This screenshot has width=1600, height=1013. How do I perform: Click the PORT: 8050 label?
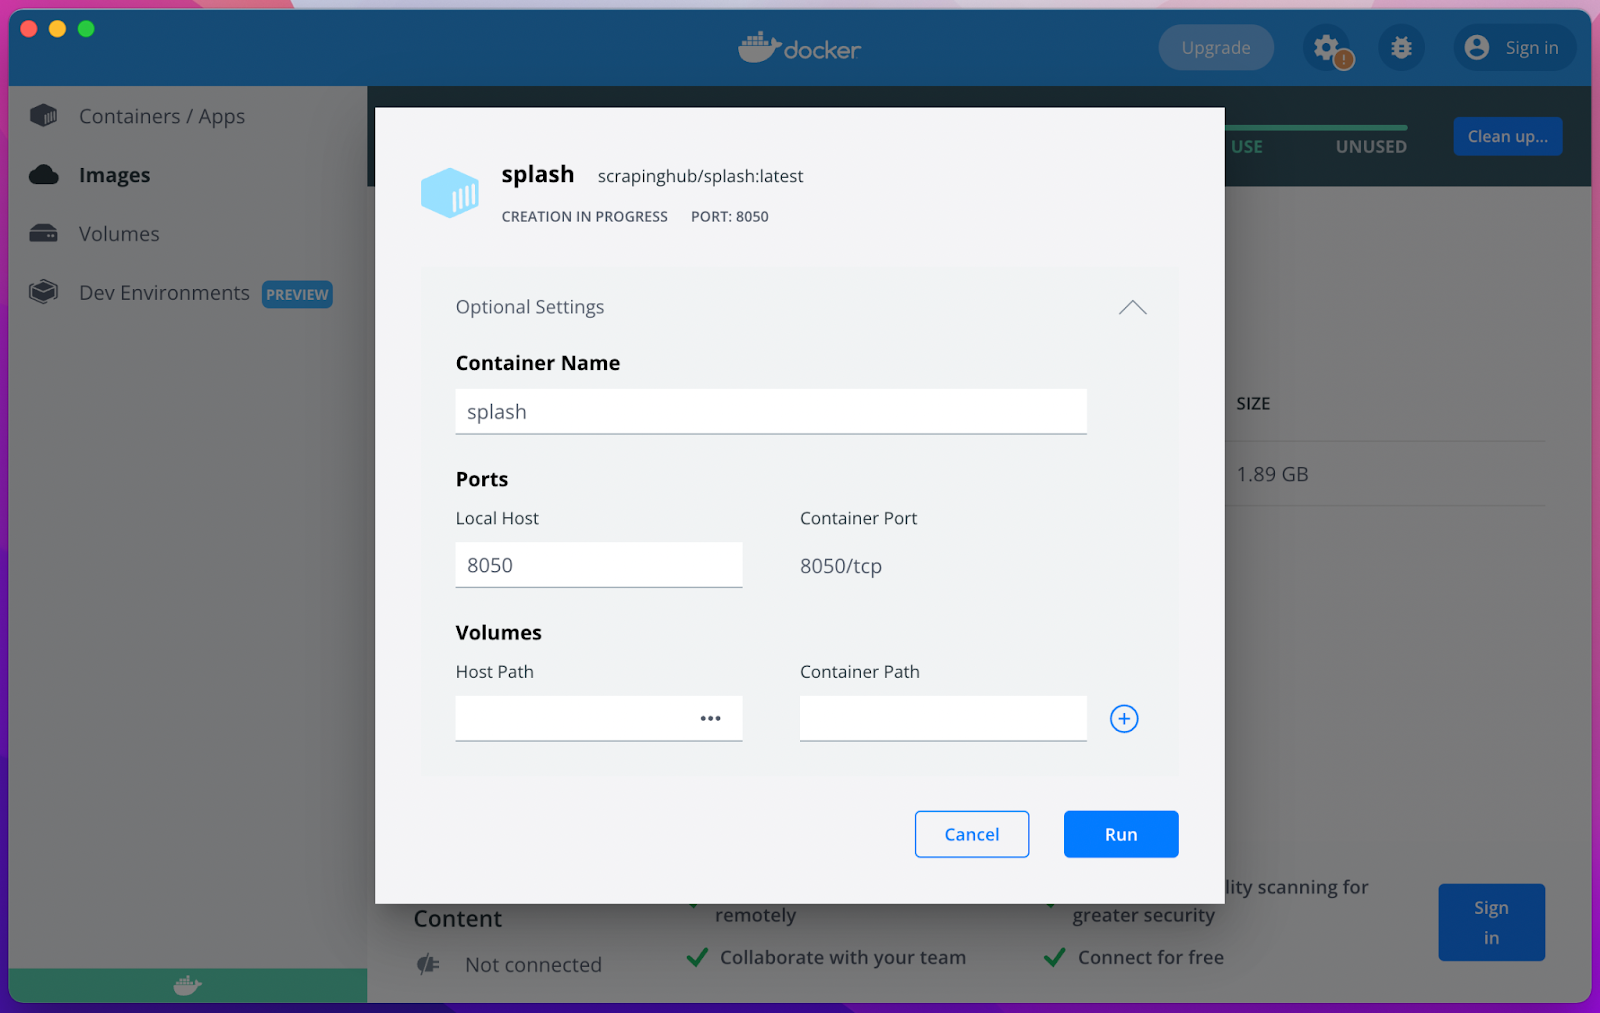pos(730,217)
